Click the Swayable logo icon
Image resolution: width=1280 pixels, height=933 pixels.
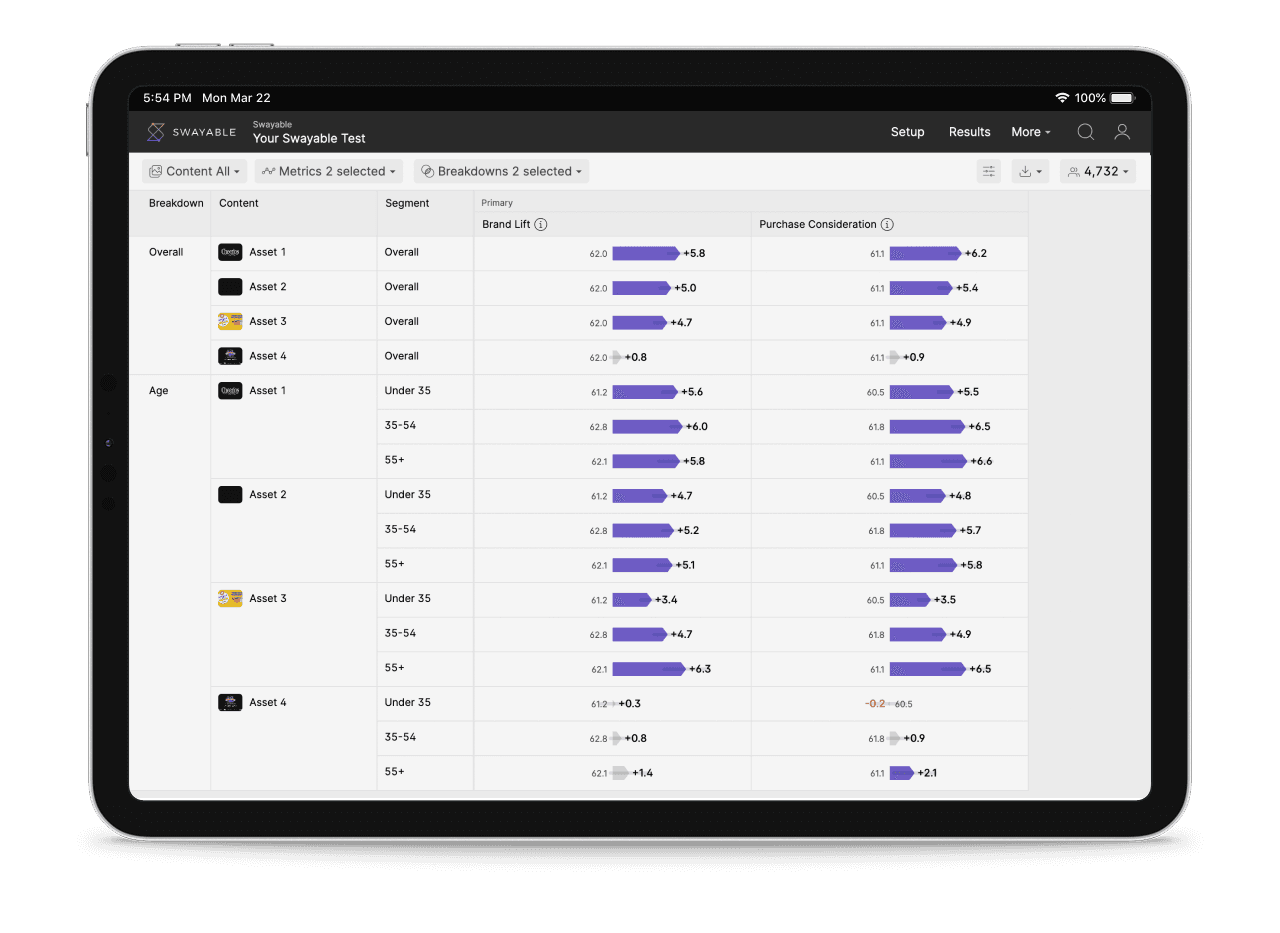point(156,132)
